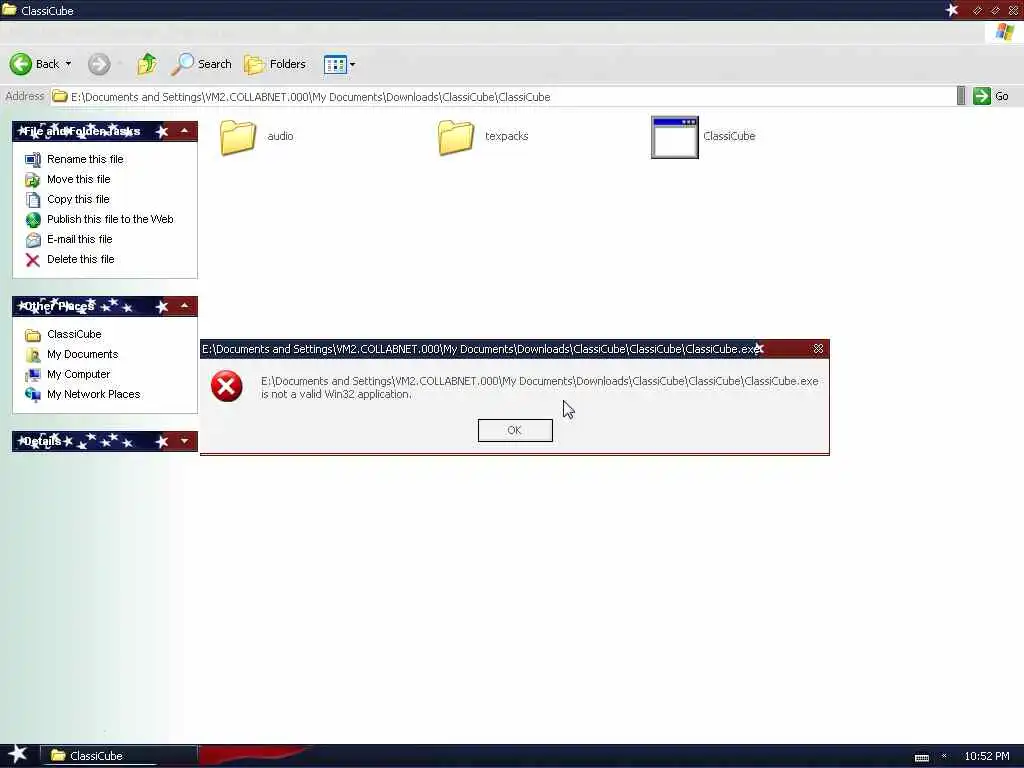Click Move this file
The image size is (1024, 768).
[x=78, y=179]
